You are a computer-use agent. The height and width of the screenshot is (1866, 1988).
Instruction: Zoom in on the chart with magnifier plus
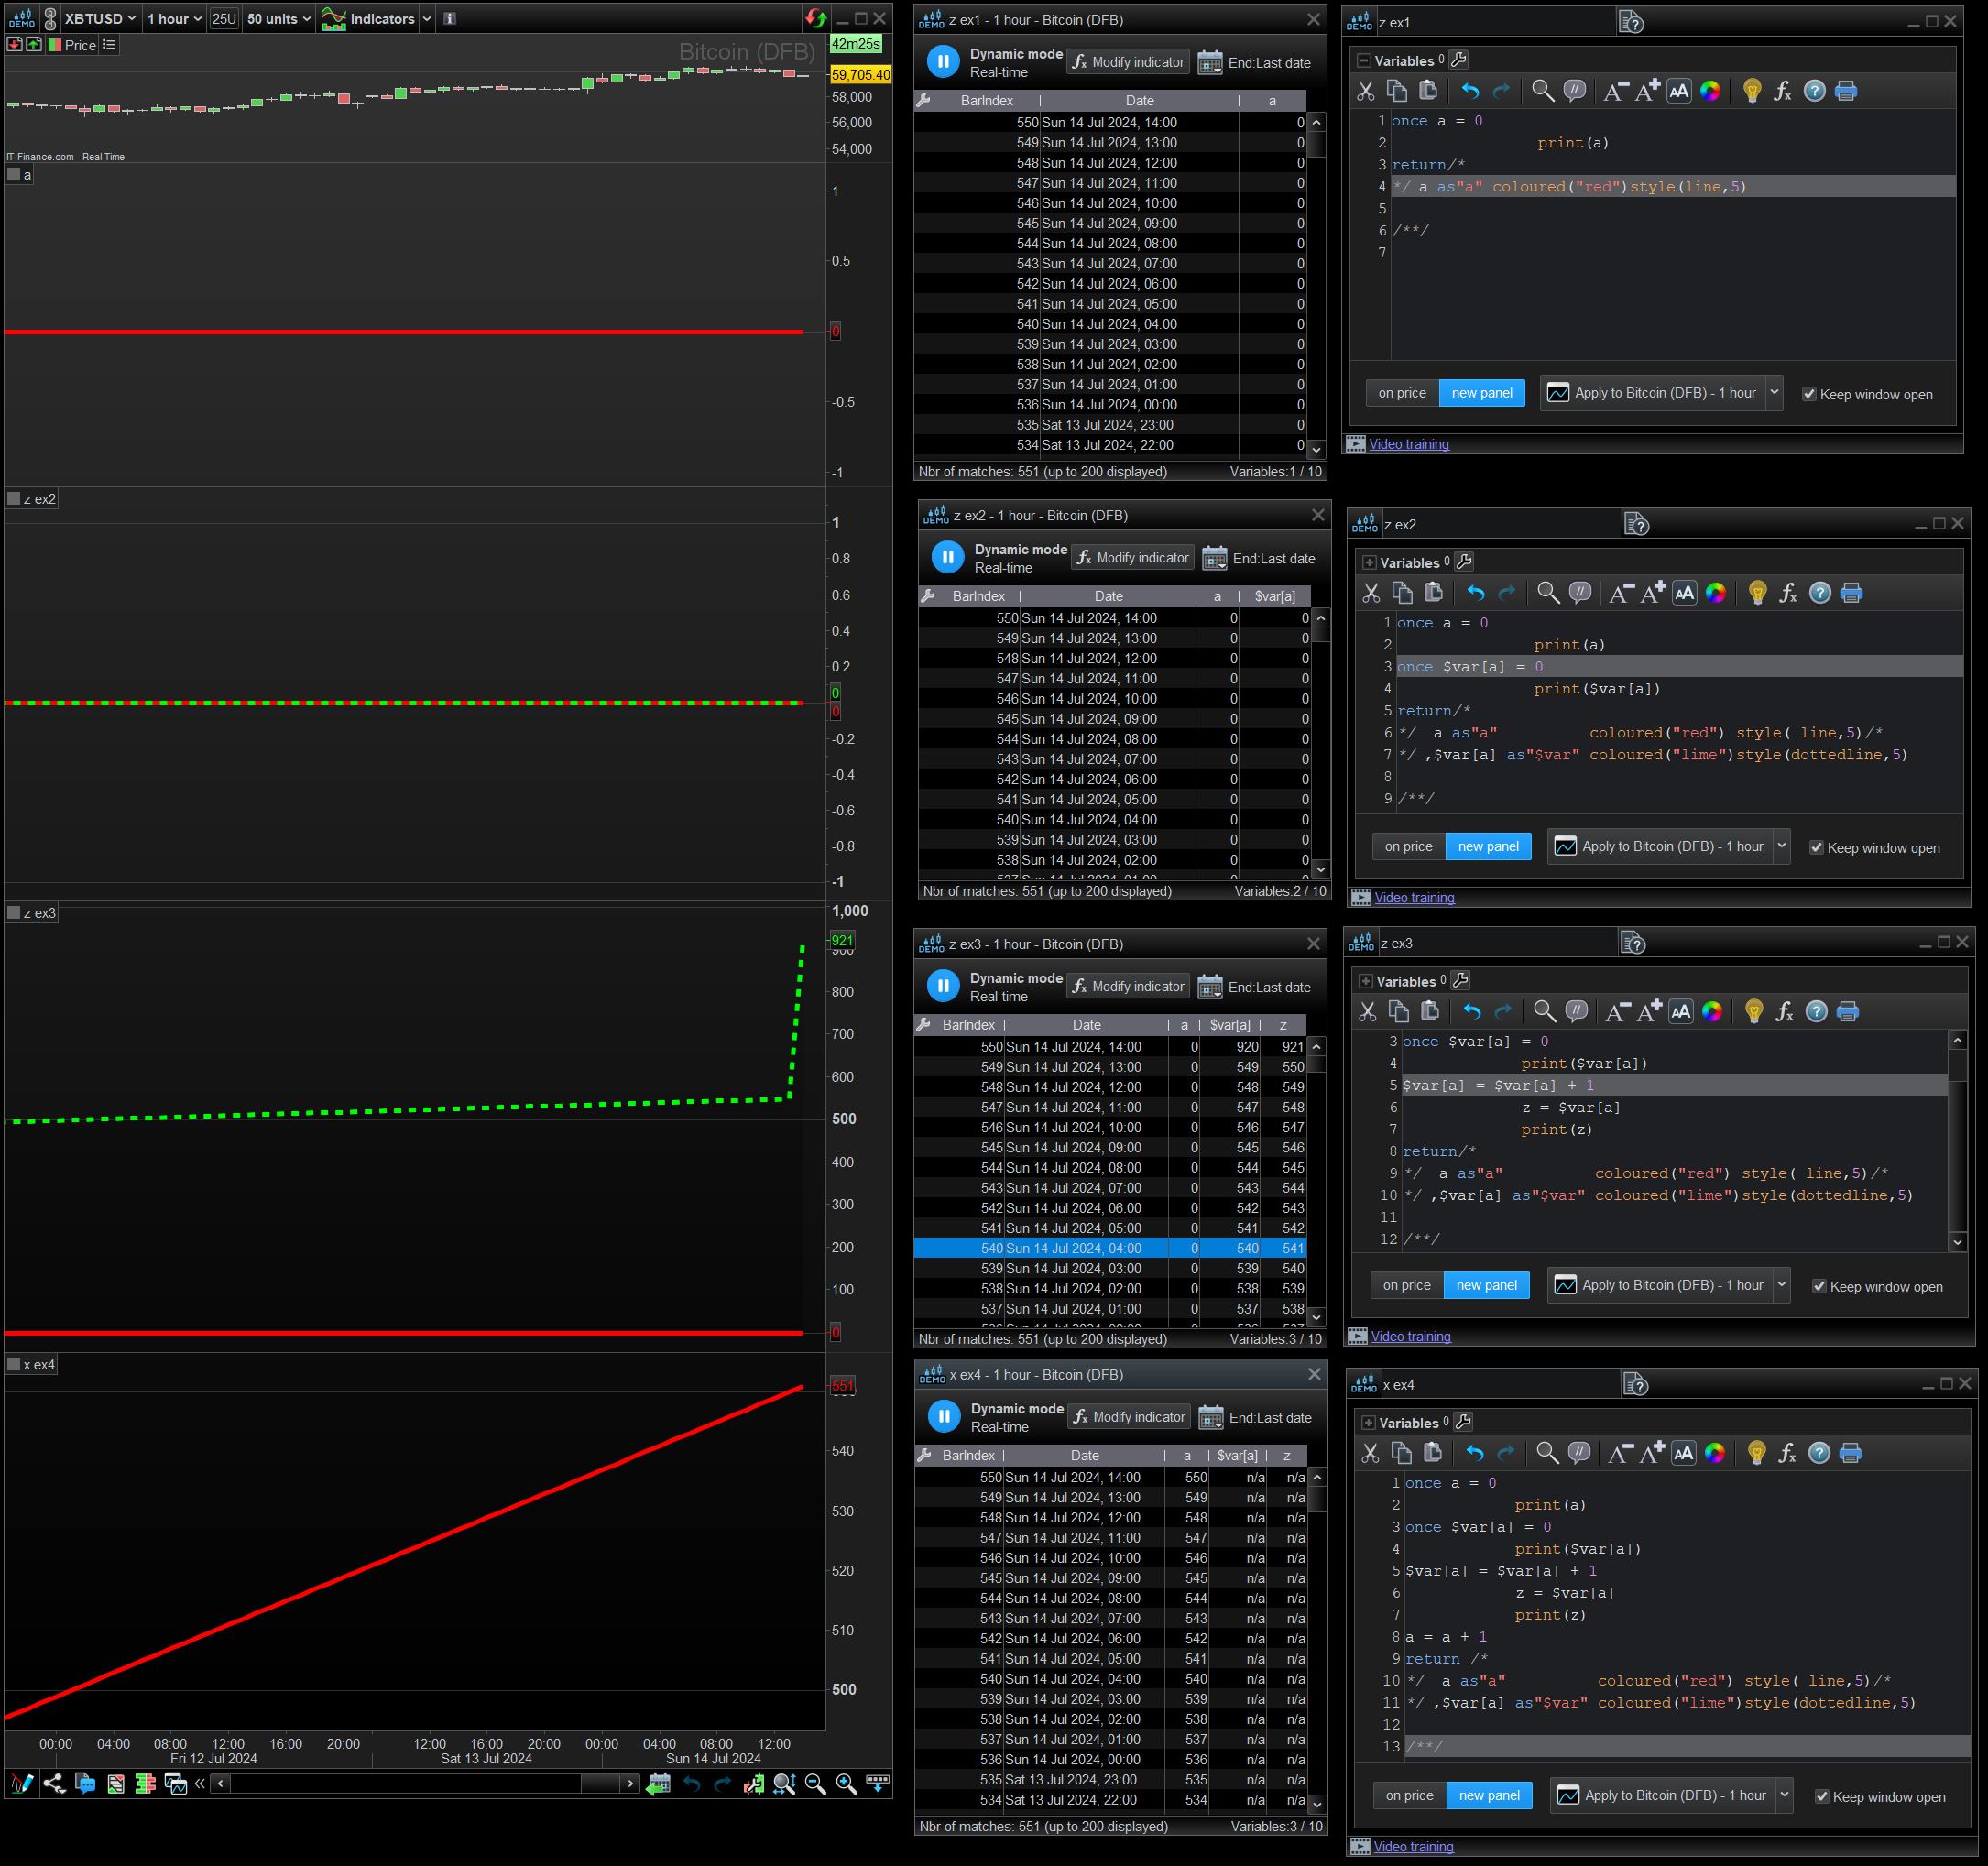click(846, 1783)
